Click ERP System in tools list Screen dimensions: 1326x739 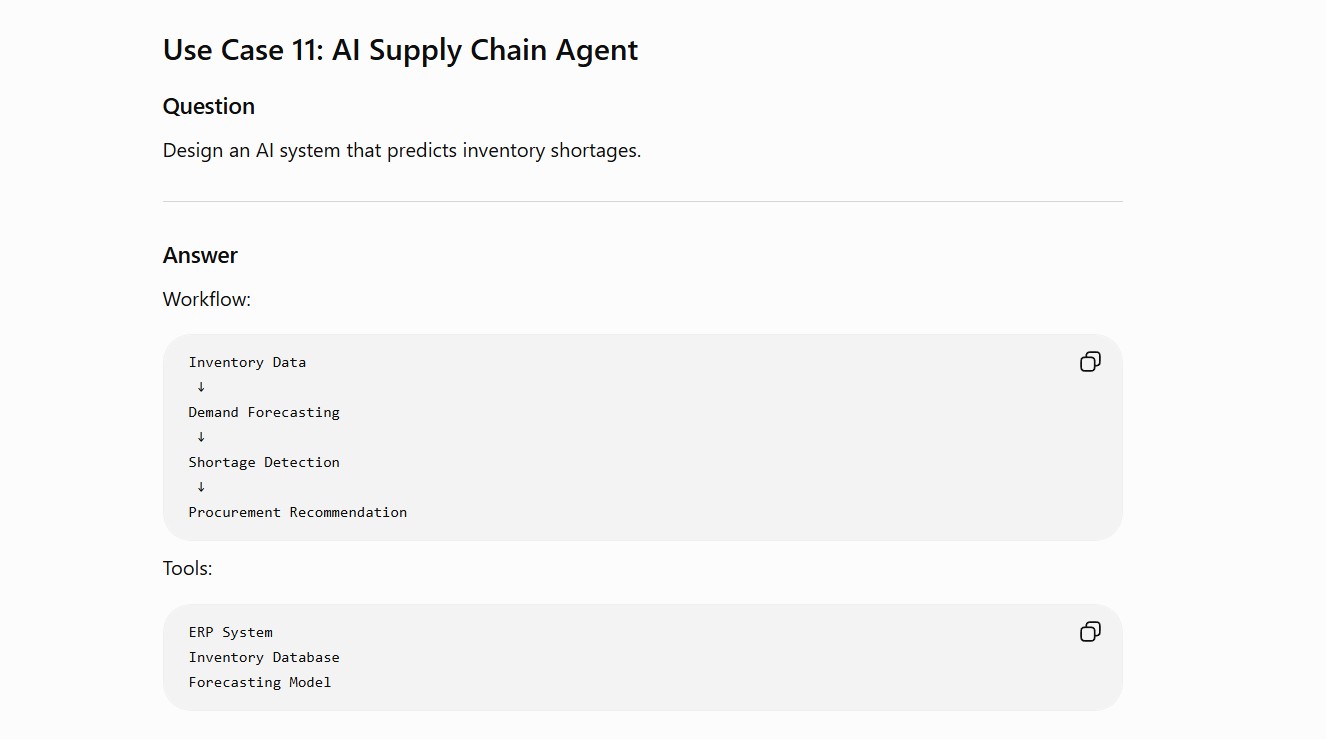[x=231, y=632]
